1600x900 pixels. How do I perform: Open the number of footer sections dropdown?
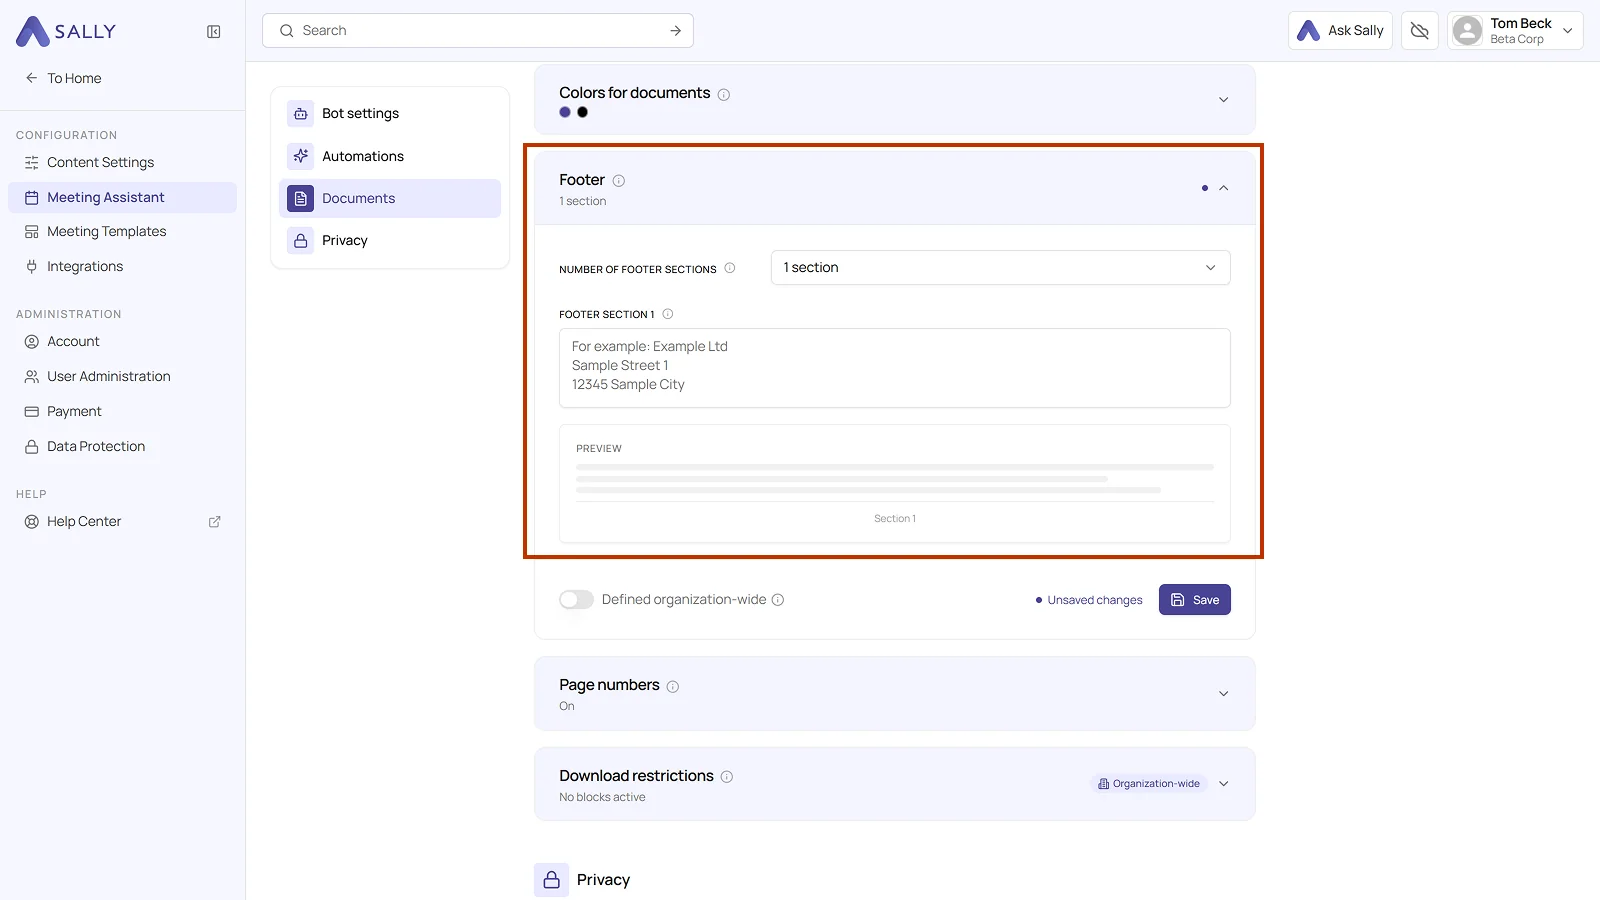click(1000, 268)
